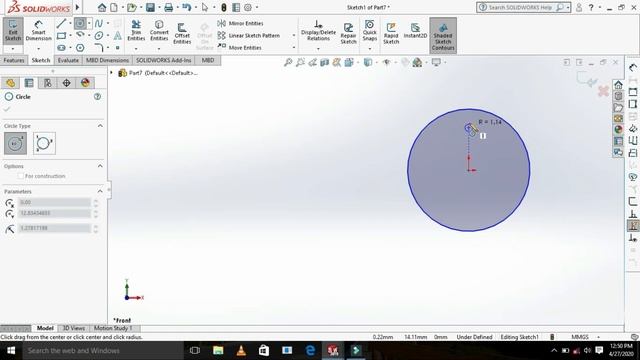The image size is (640, 360).
Task: Open Quick Snaps dropdown arrow
Action: [369, 49]
